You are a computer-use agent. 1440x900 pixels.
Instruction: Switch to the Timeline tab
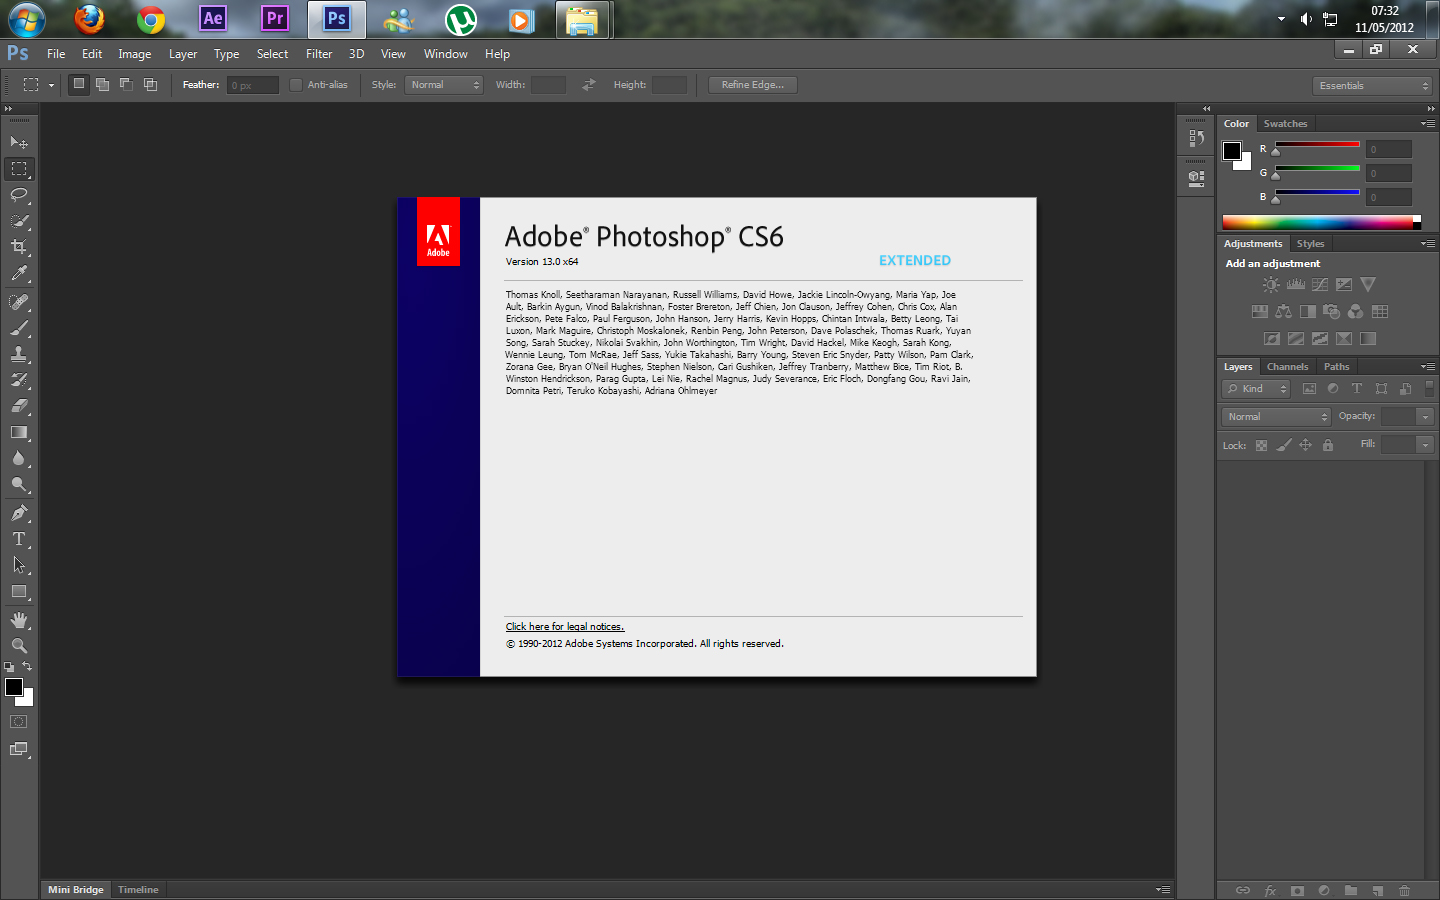click(138, 890)
